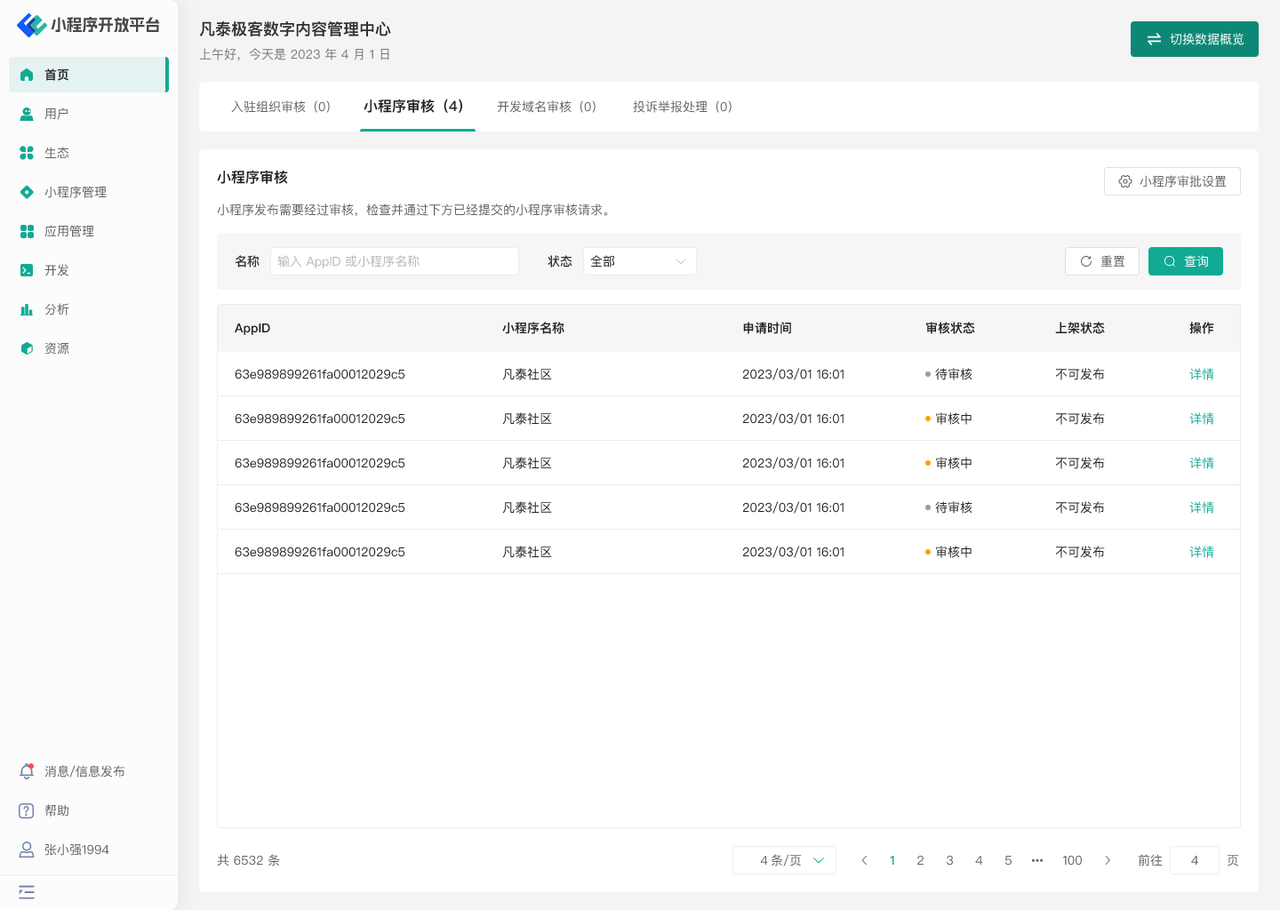Click the 查询 search button
The height and width of the screenshot is (910, 1280).
click(1185, 261)
